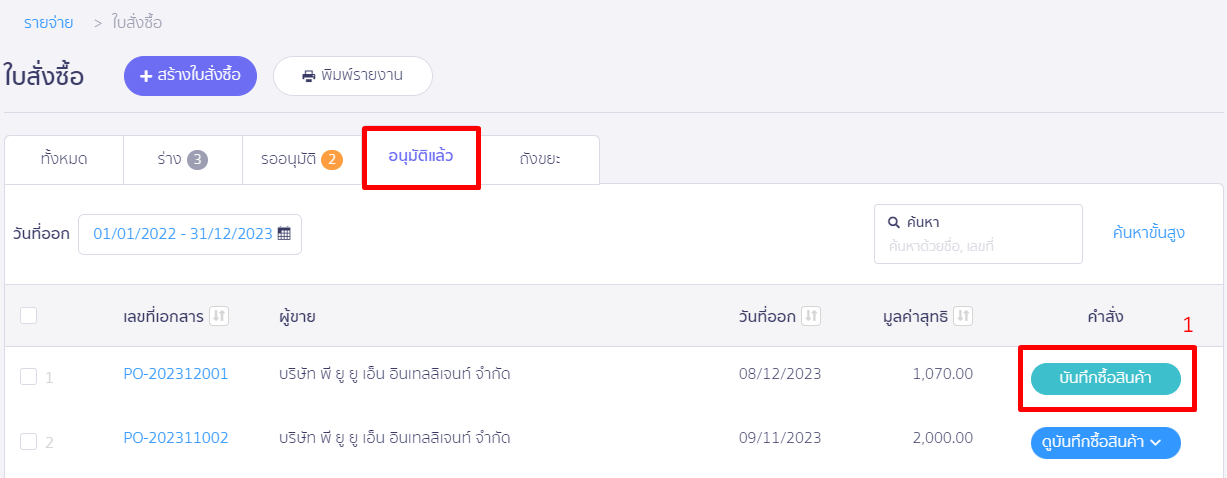Sort by net value icon
This screenshot has width=1227, height=478.
pyautogui.click(x=963, y=316)
